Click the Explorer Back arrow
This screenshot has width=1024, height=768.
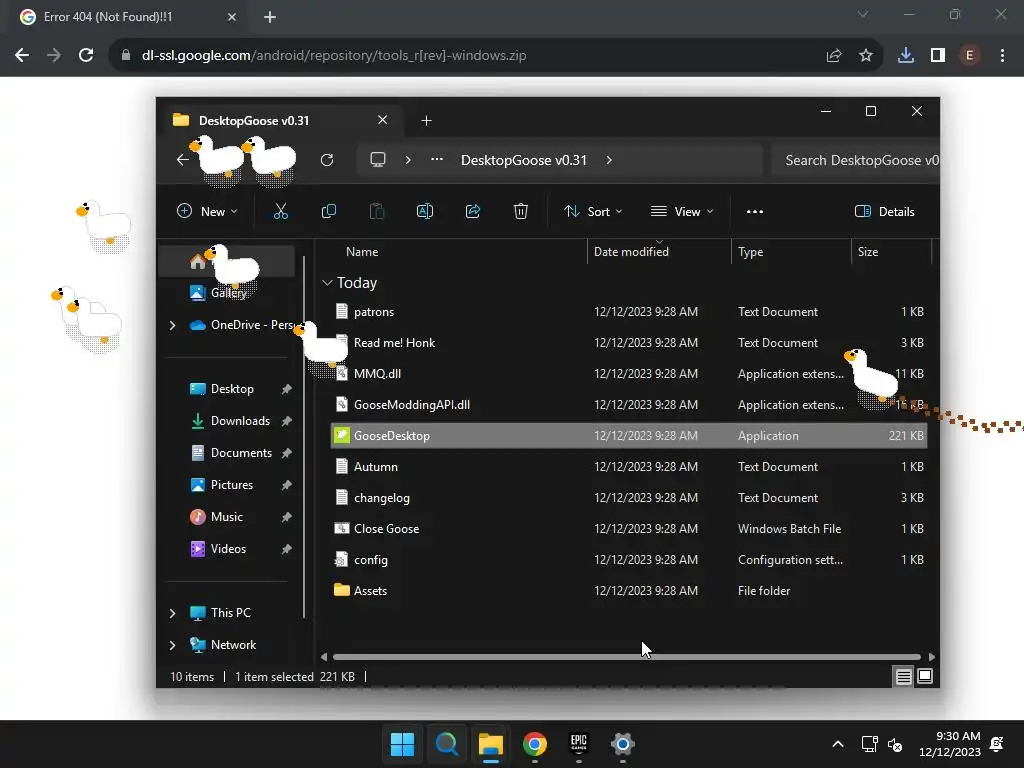pos(183,160)
